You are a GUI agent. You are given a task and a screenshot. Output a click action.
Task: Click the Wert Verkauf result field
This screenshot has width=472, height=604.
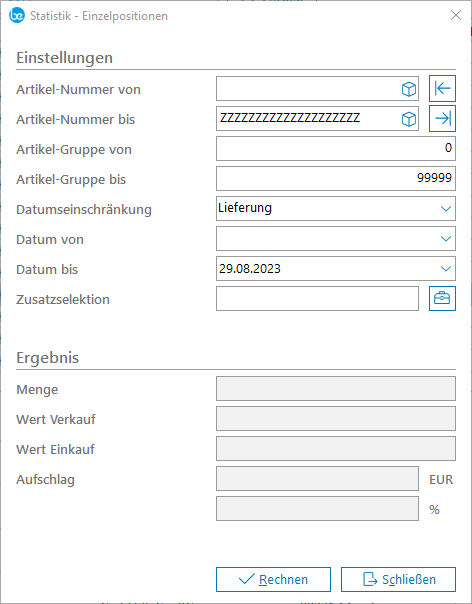click(x=336, y=419)
